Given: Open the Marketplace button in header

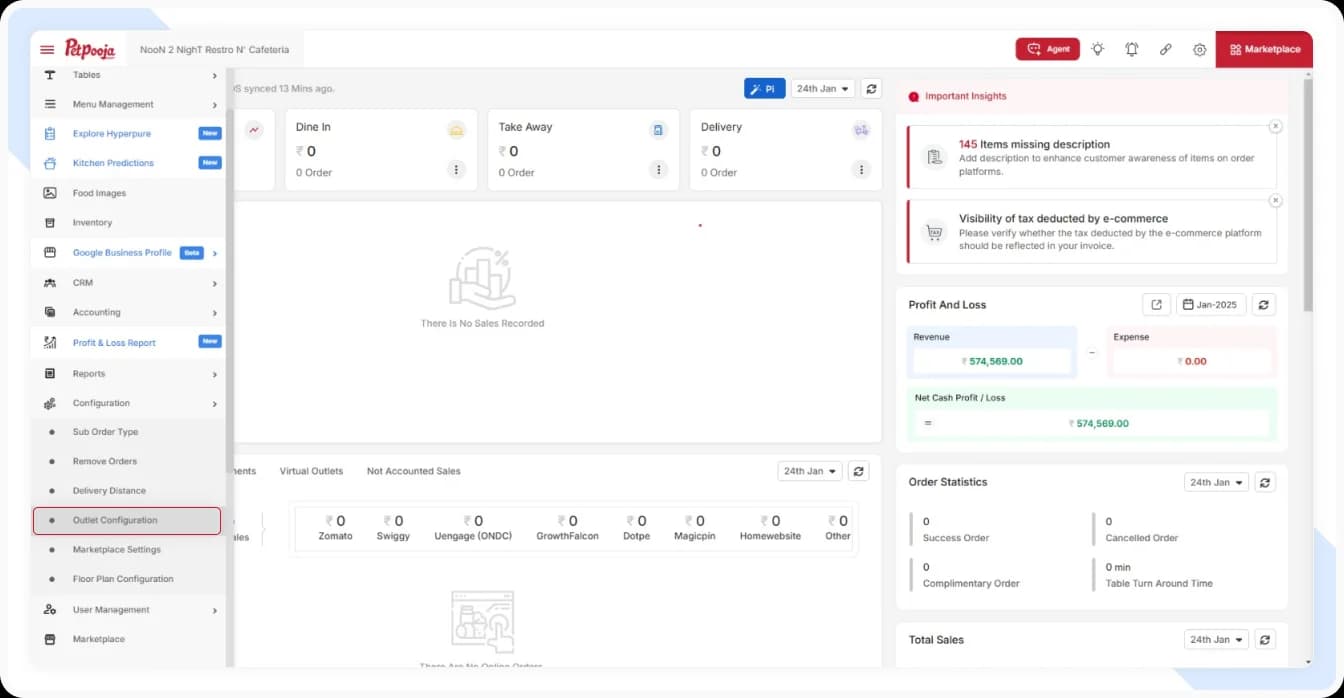Looking at the screenshot, I should [x=1264, y=49].
